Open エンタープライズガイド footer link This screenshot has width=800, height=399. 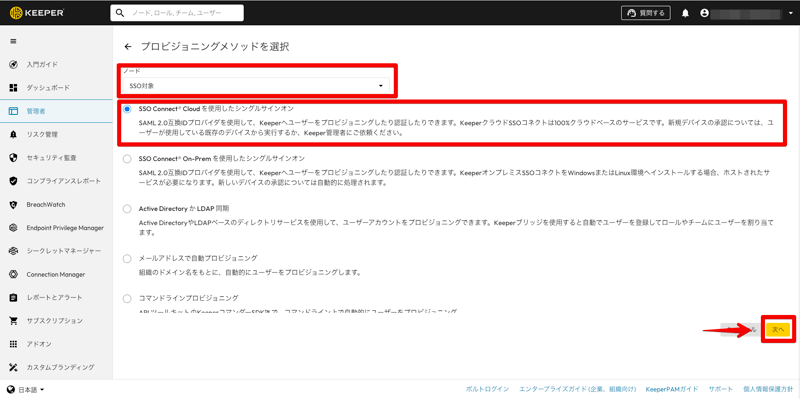(x=577, y=389)
